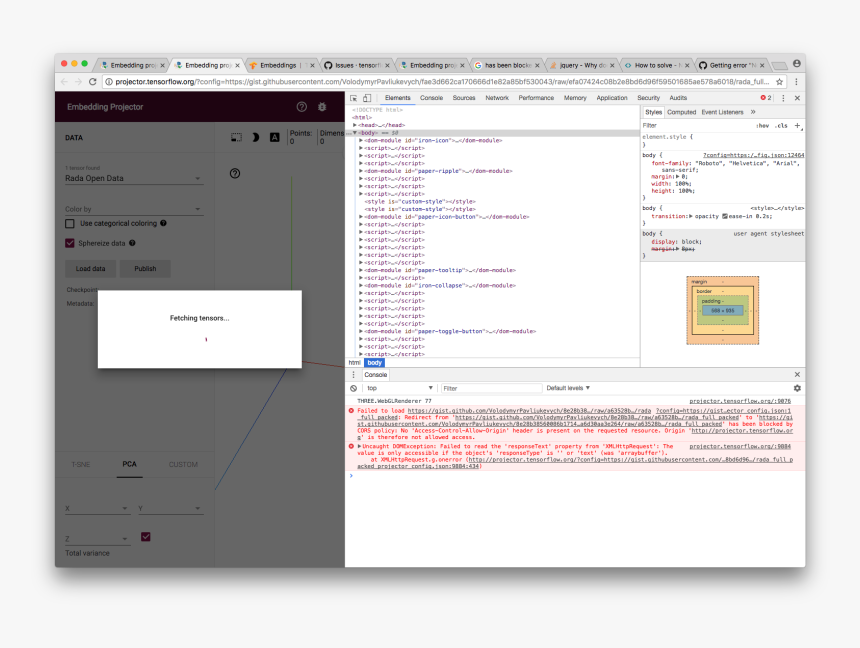
Task: Switch to the DevTools Console tab
Action: click(x=432, y=98)
